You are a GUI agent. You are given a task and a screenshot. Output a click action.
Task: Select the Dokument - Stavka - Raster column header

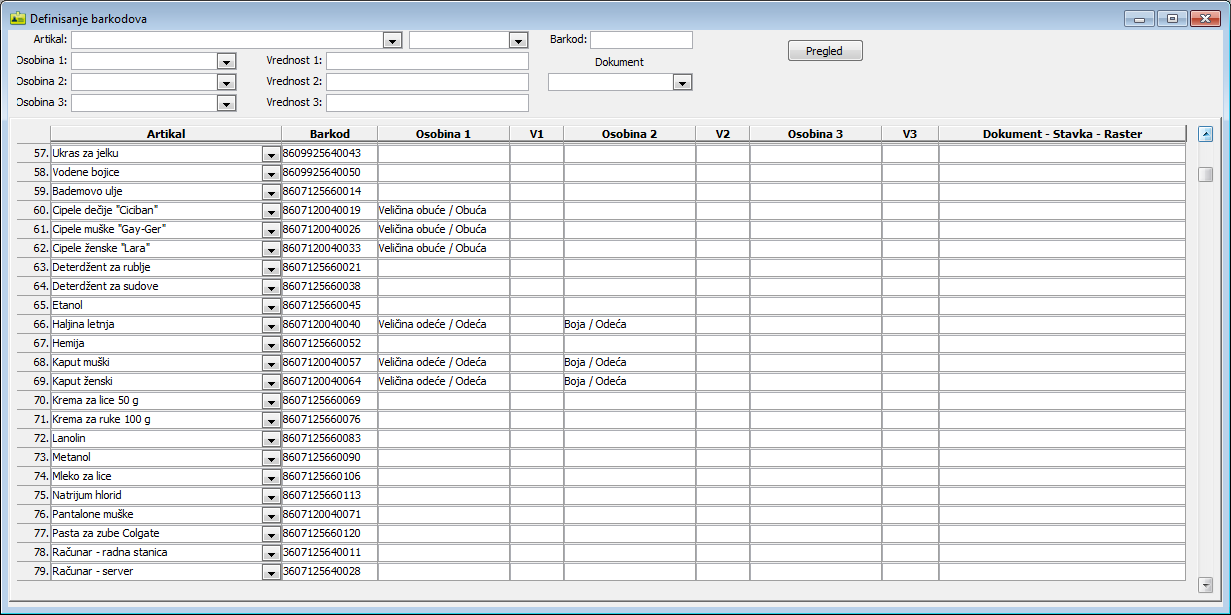point(1062,134)
